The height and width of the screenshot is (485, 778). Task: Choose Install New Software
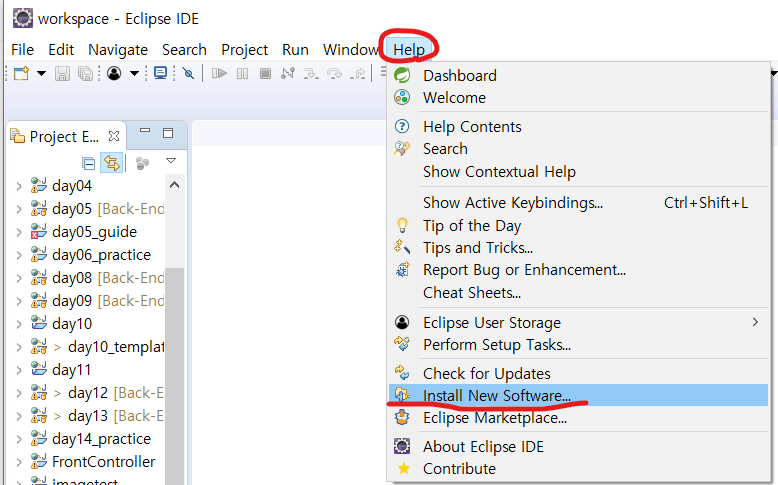coord(578,395)
